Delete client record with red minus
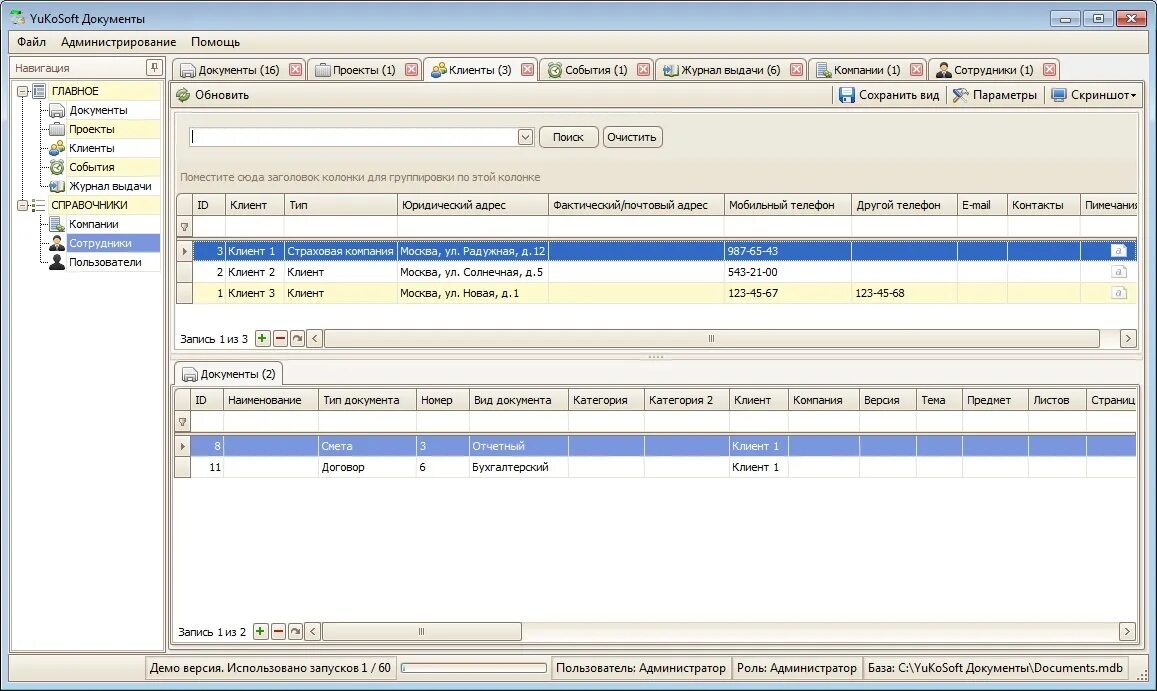 (x=280, y=339)
